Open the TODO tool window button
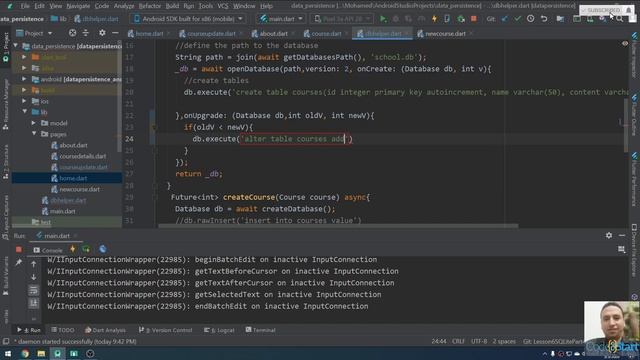Image resolution: width=640 pixels, height=360 pixels. (63, 330)
